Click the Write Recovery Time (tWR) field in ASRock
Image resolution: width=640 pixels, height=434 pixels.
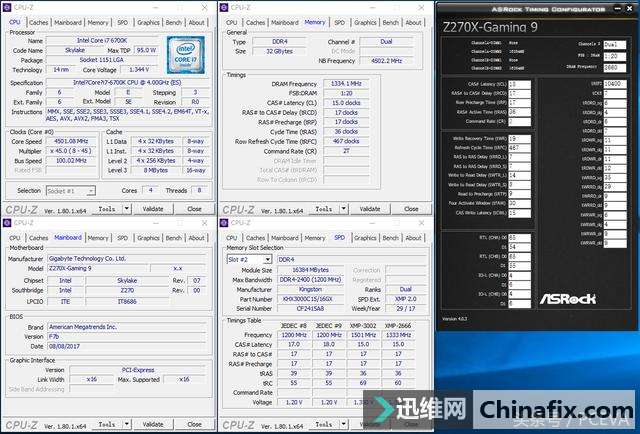point(519,138)
